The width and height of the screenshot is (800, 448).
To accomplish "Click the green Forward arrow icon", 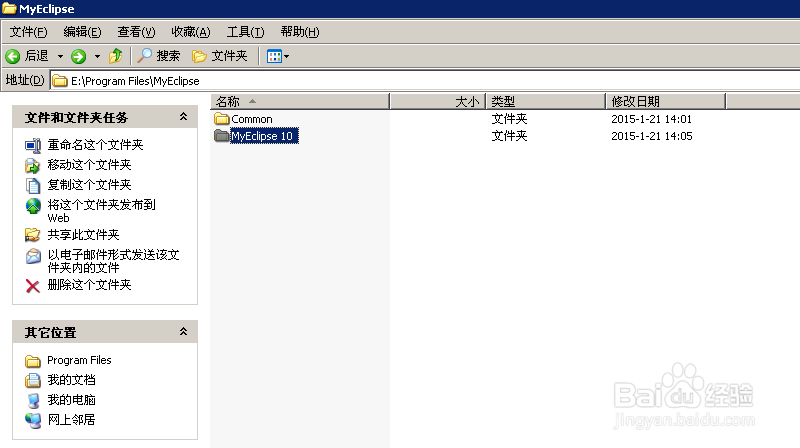I will [79, 56].
